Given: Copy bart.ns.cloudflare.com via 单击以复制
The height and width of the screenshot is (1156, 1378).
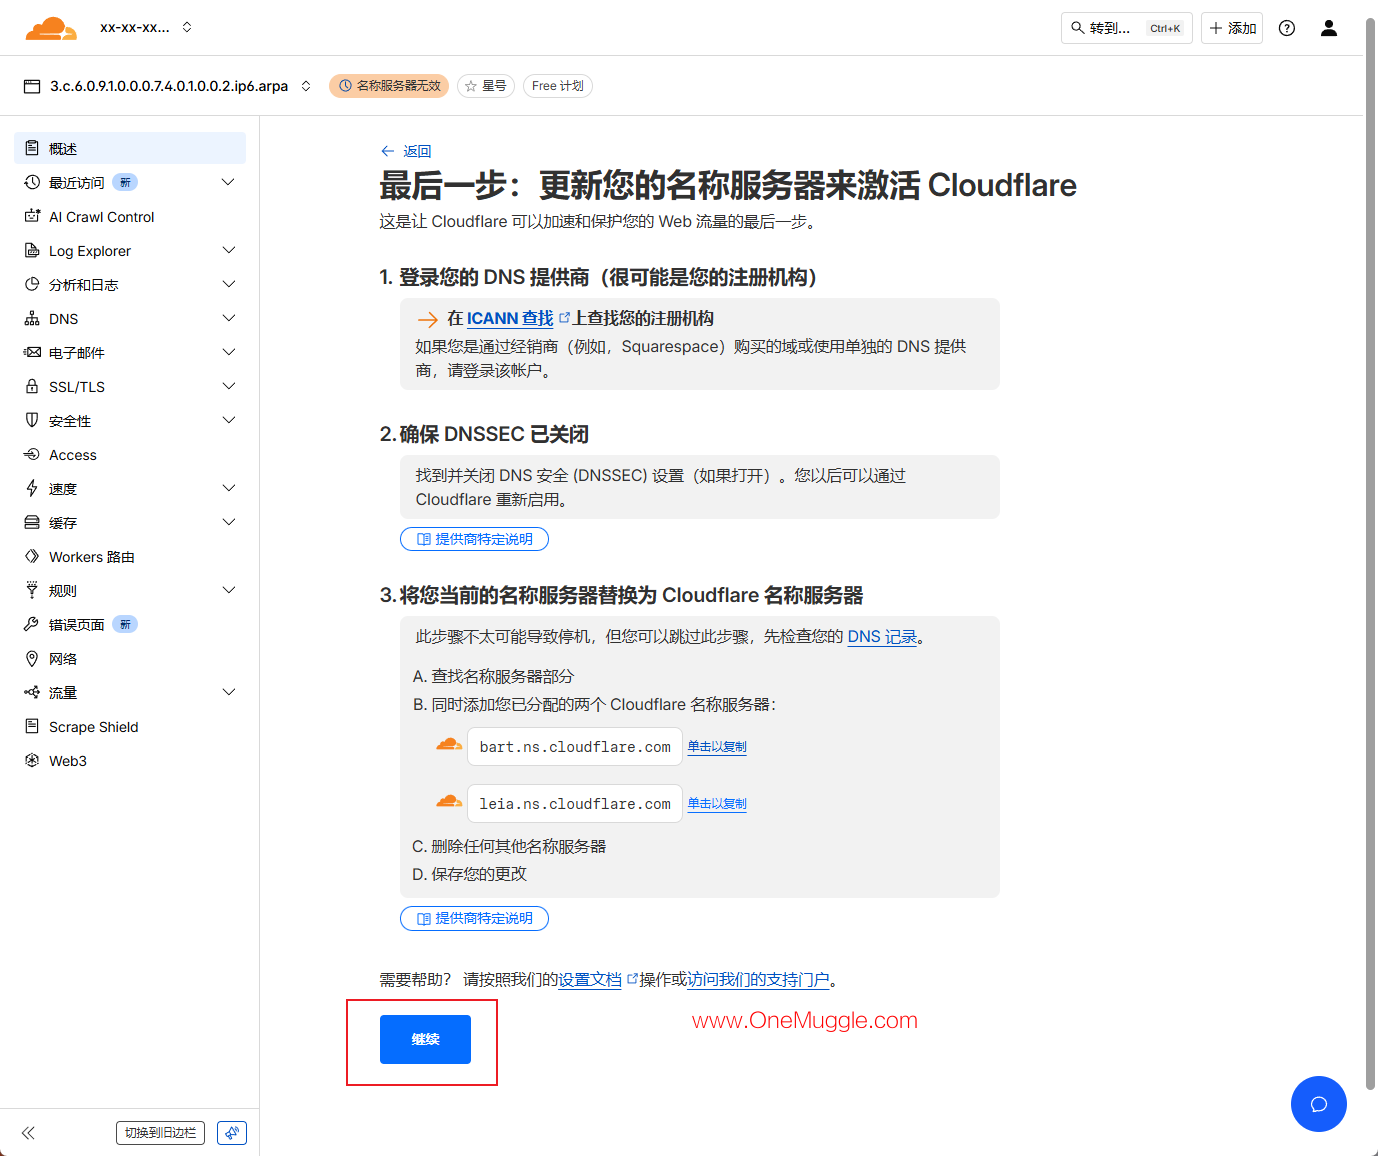Looking at the screenshot, I should tap(717, 746).
